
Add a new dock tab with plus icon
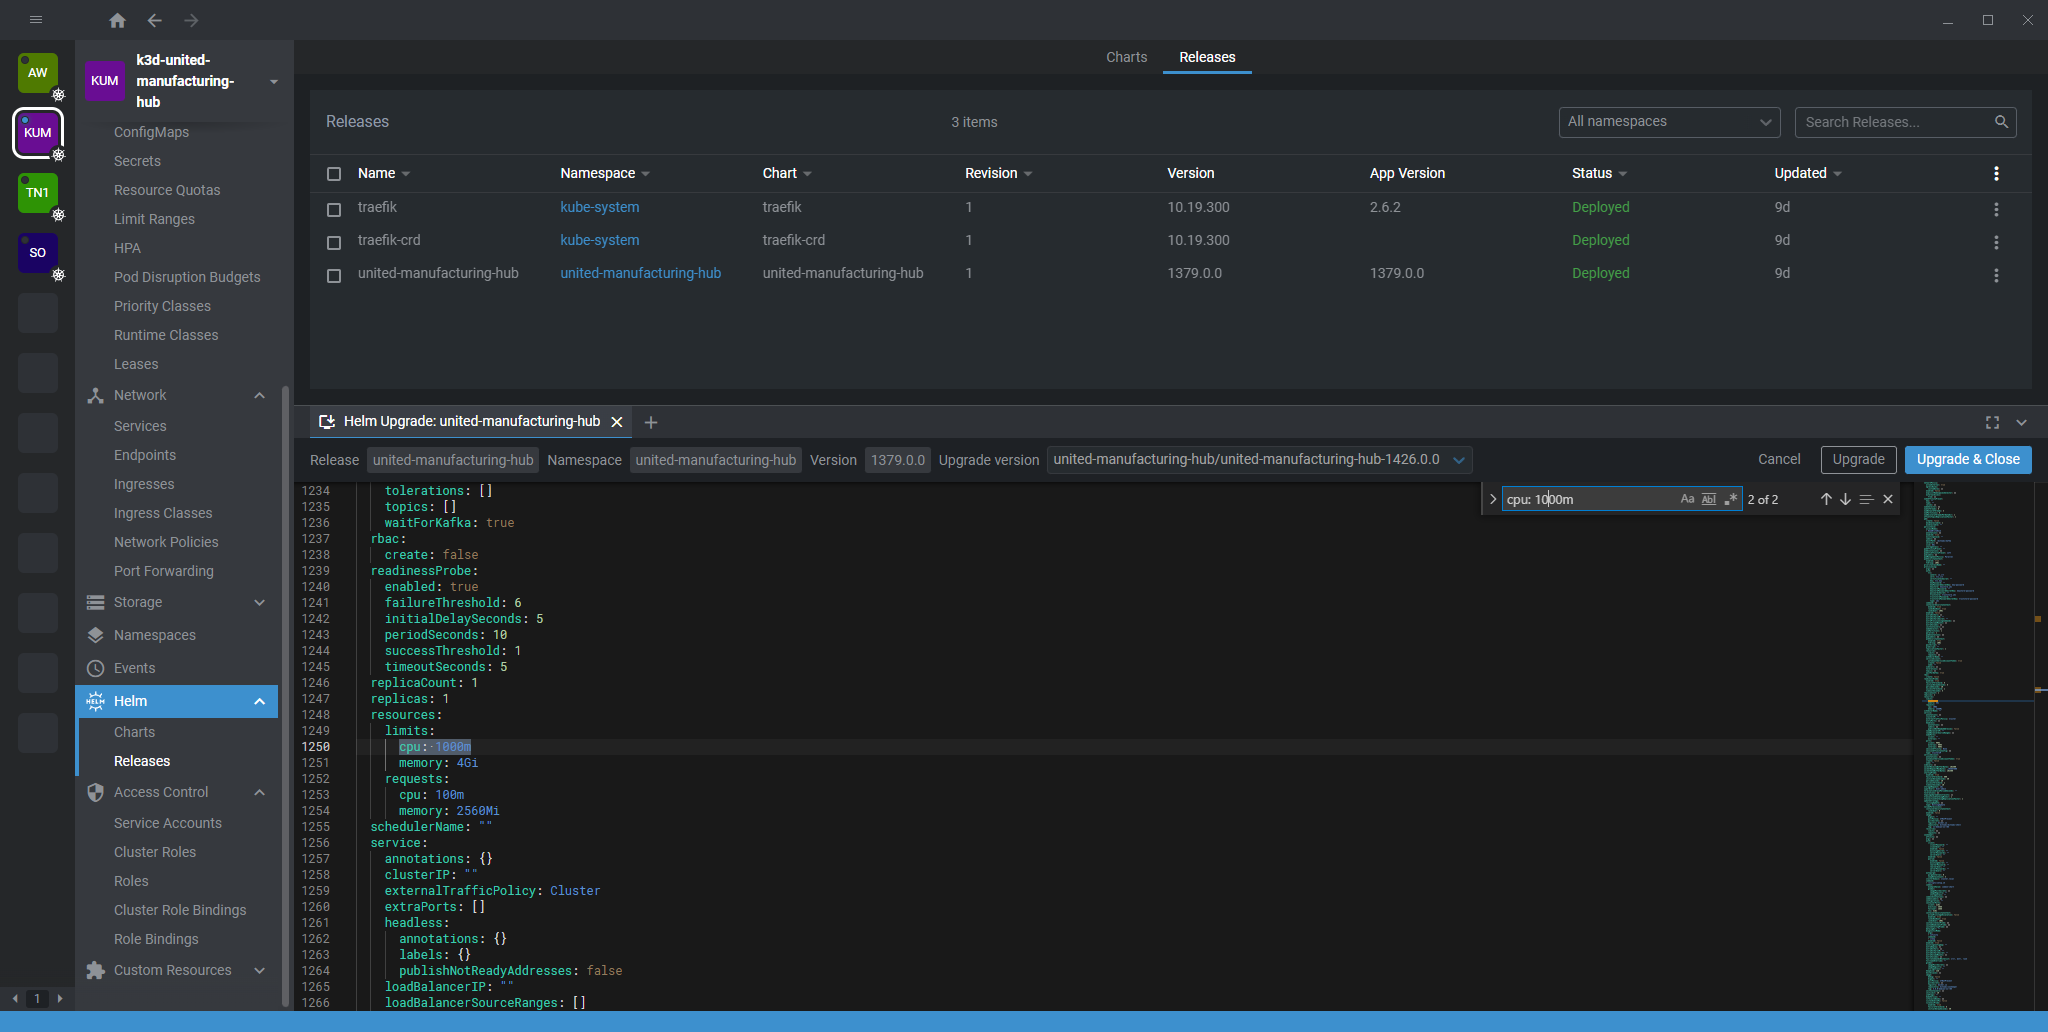(x=651, y=422)
